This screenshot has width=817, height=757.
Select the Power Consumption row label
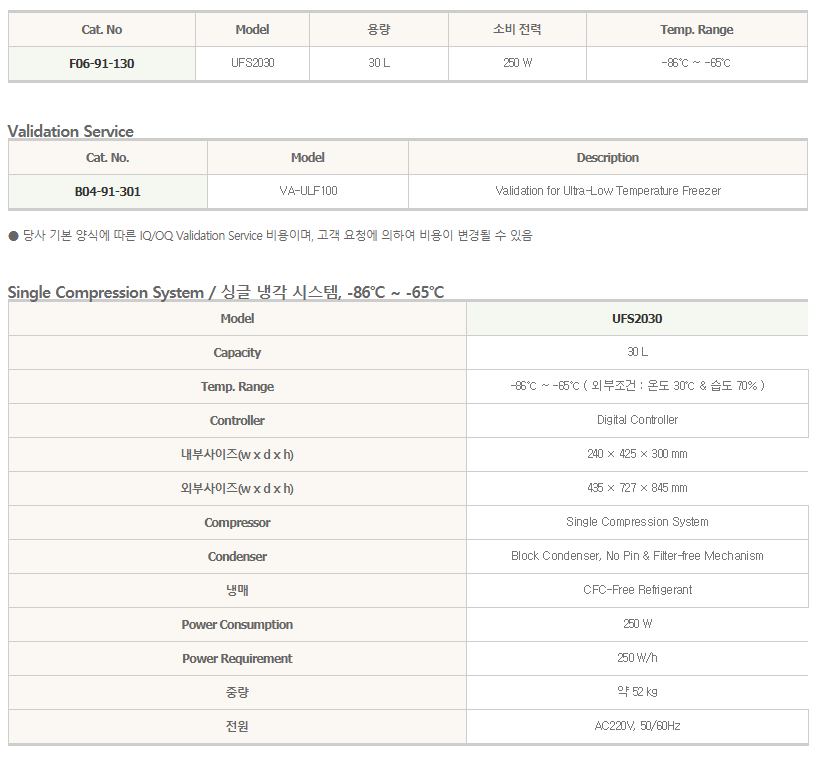[x=237, y=625]
